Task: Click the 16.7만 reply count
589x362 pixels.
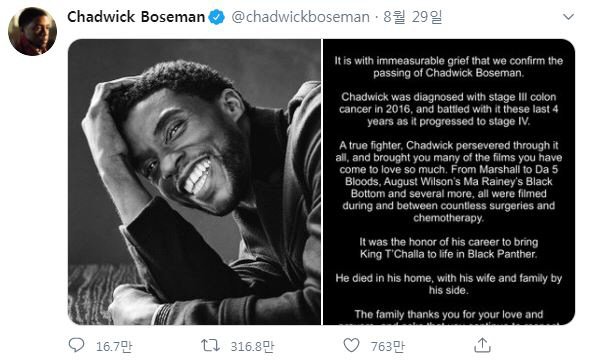Action: click(114, 346)
